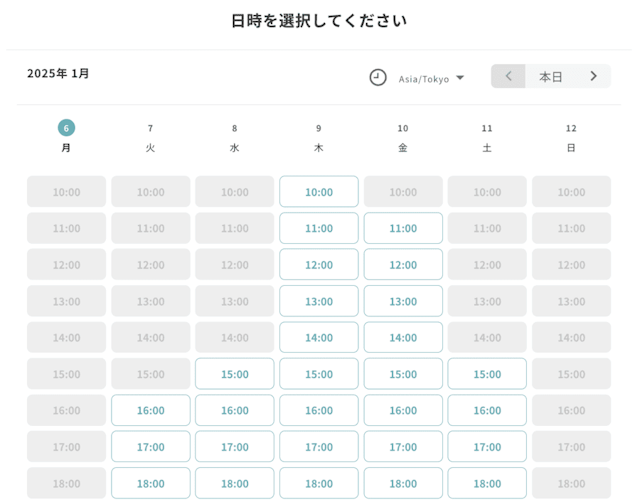Choose the 11:00 slot on Thursday 9

click(319, 228)
